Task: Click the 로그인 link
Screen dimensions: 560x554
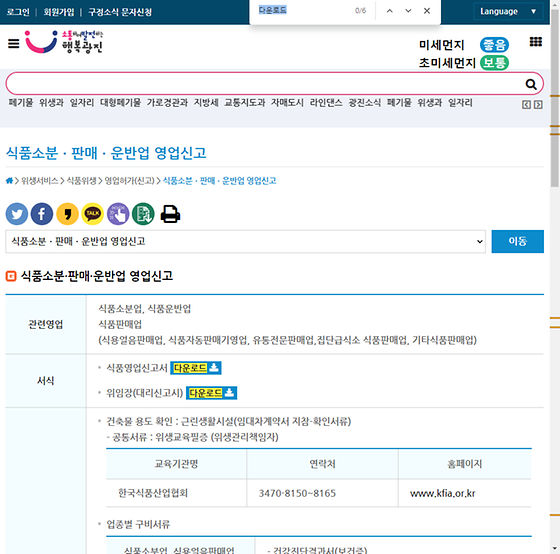Action: coord(18,12)
